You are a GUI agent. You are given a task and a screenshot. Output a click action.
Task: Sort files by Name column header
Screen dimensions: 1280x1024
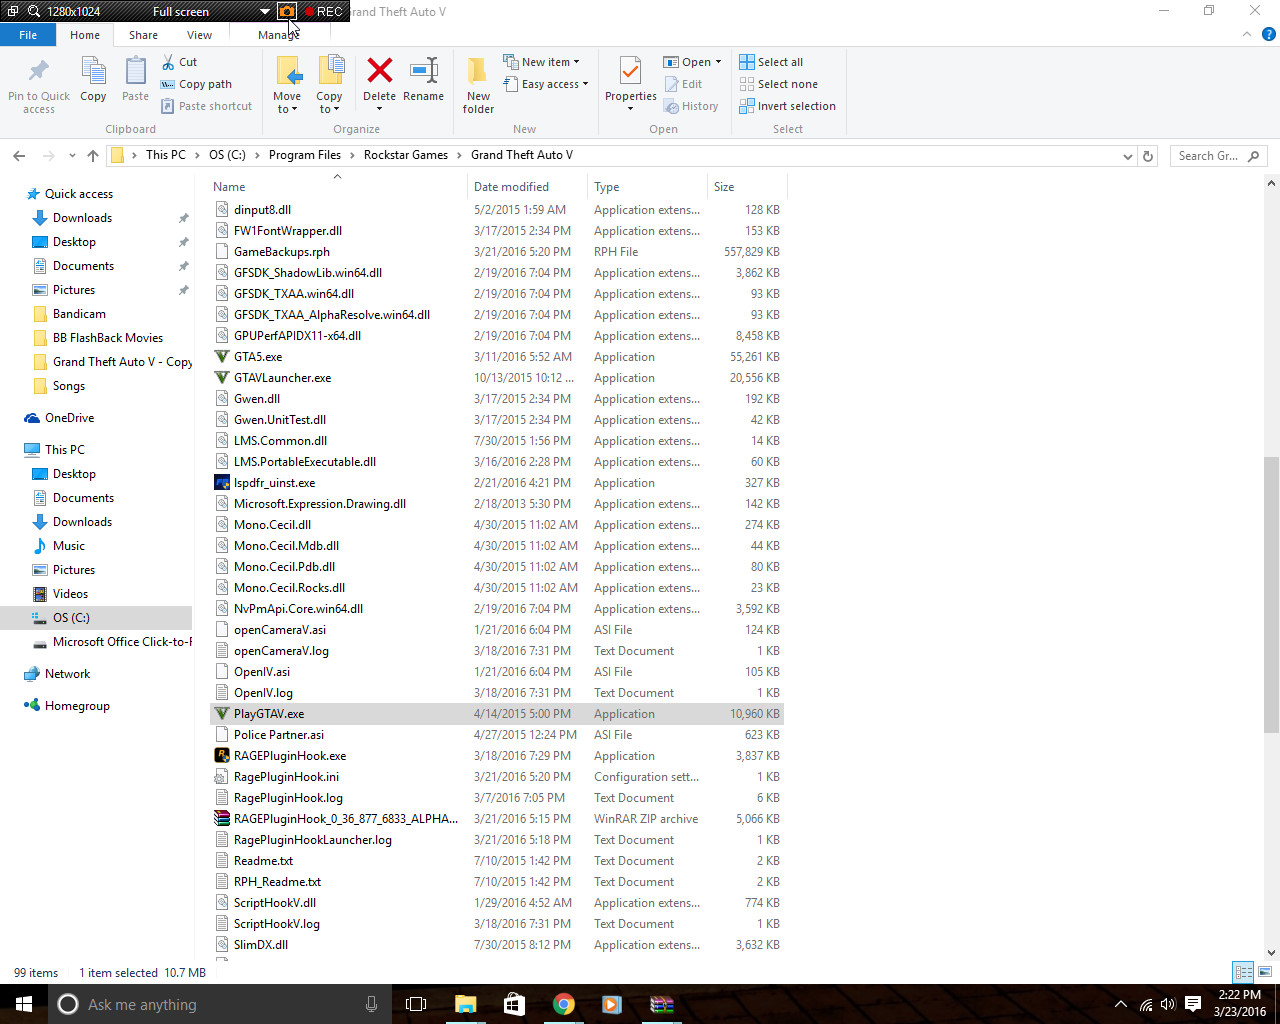338,187
